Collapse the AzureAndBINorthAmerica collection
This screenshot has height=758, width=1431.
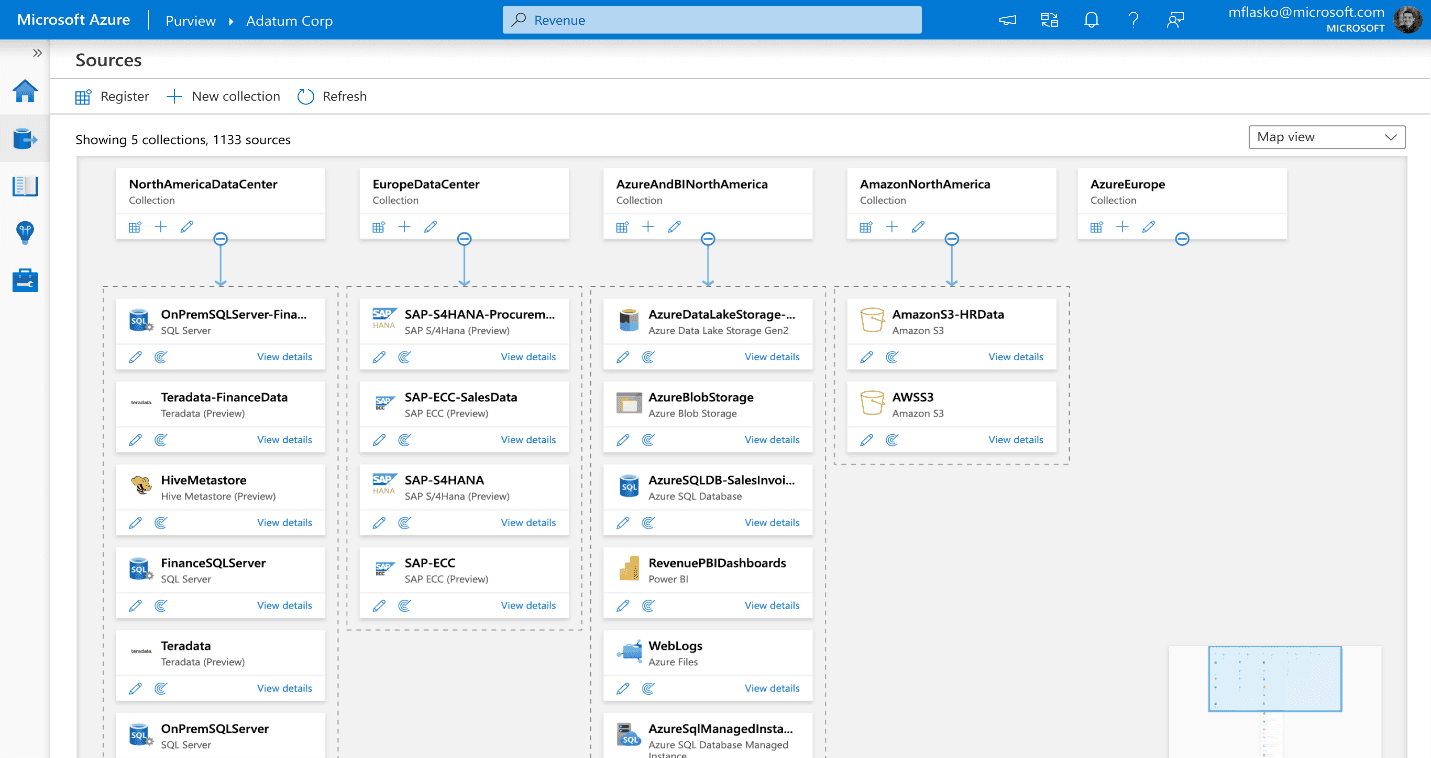point(708,239)
